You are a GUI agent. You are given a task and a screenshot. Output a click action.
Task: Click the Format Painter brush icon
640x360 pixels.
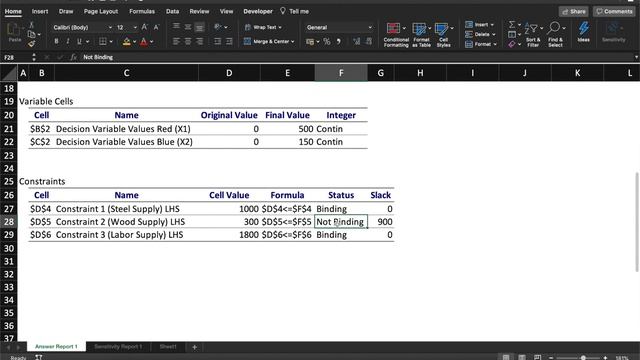point(31,43)
